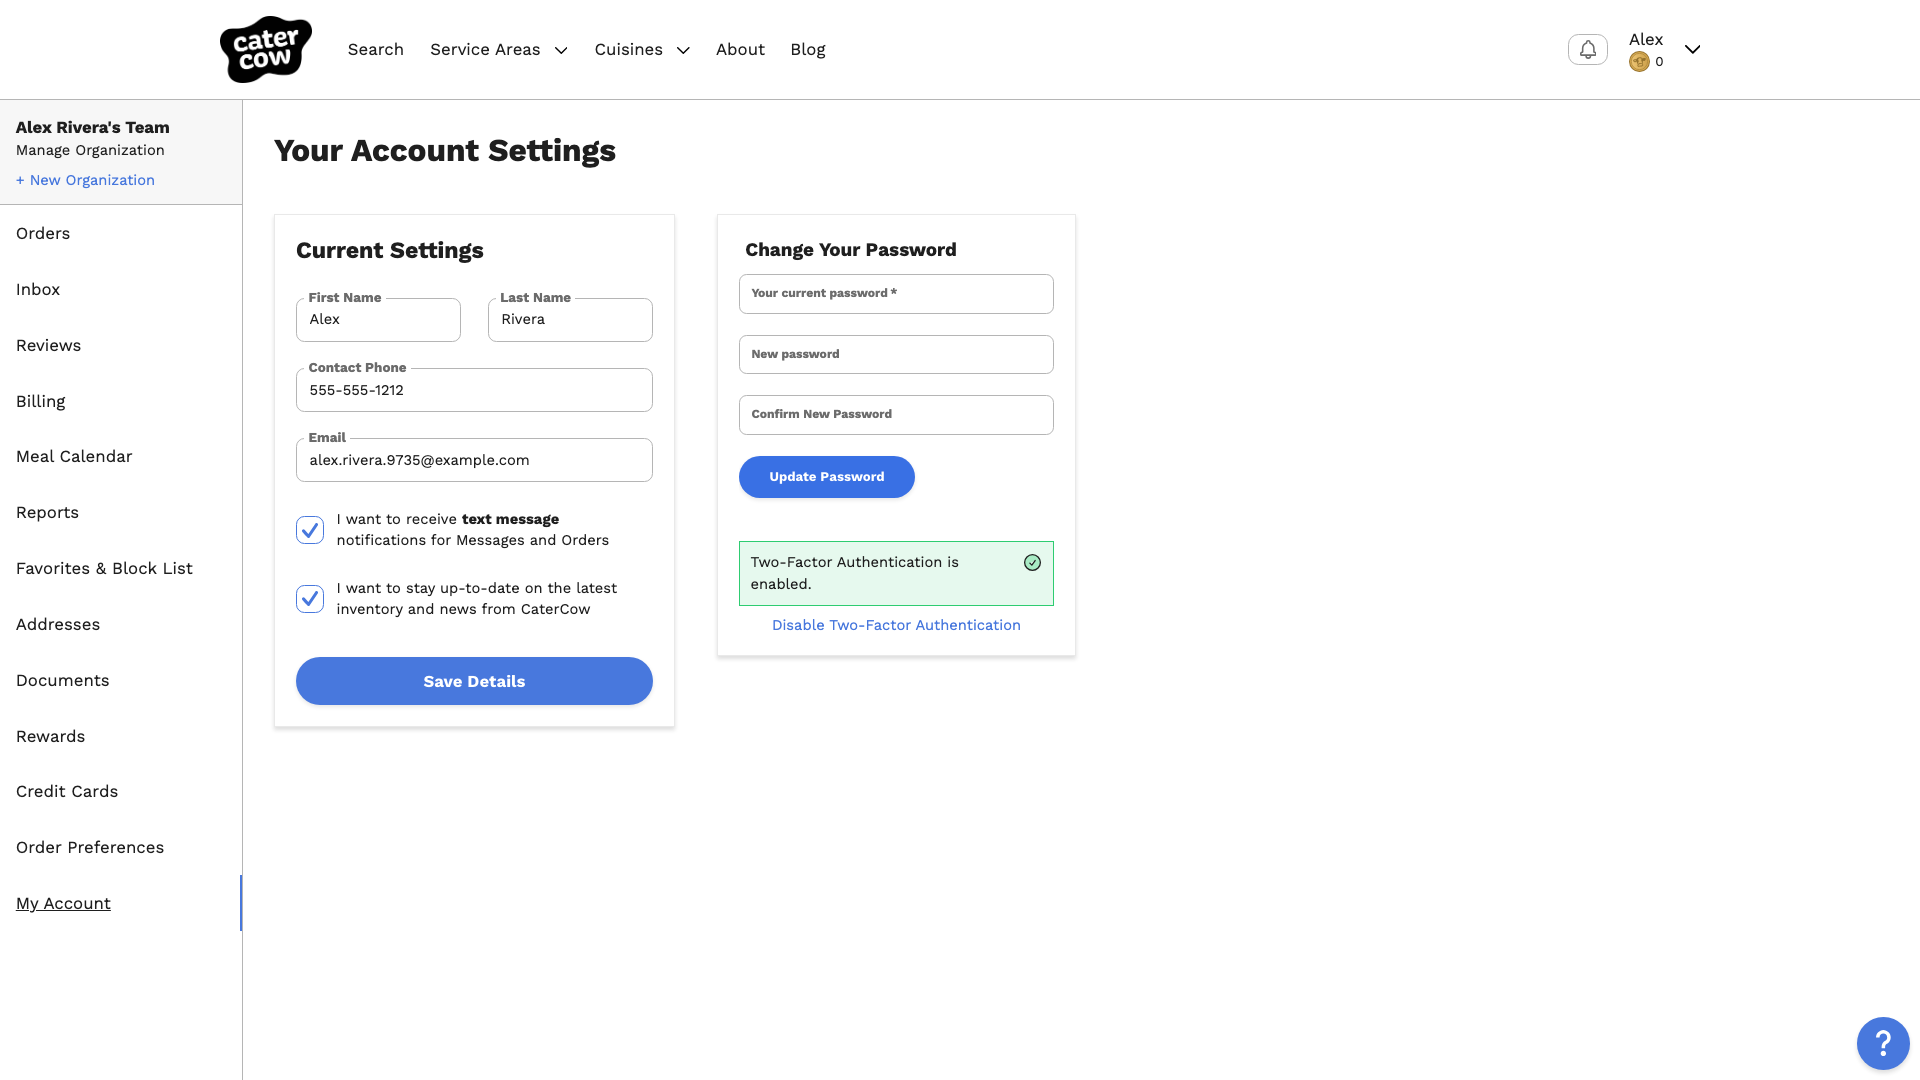
Task: Click Disable Two-Factor Authentication link
Action: 896,625
